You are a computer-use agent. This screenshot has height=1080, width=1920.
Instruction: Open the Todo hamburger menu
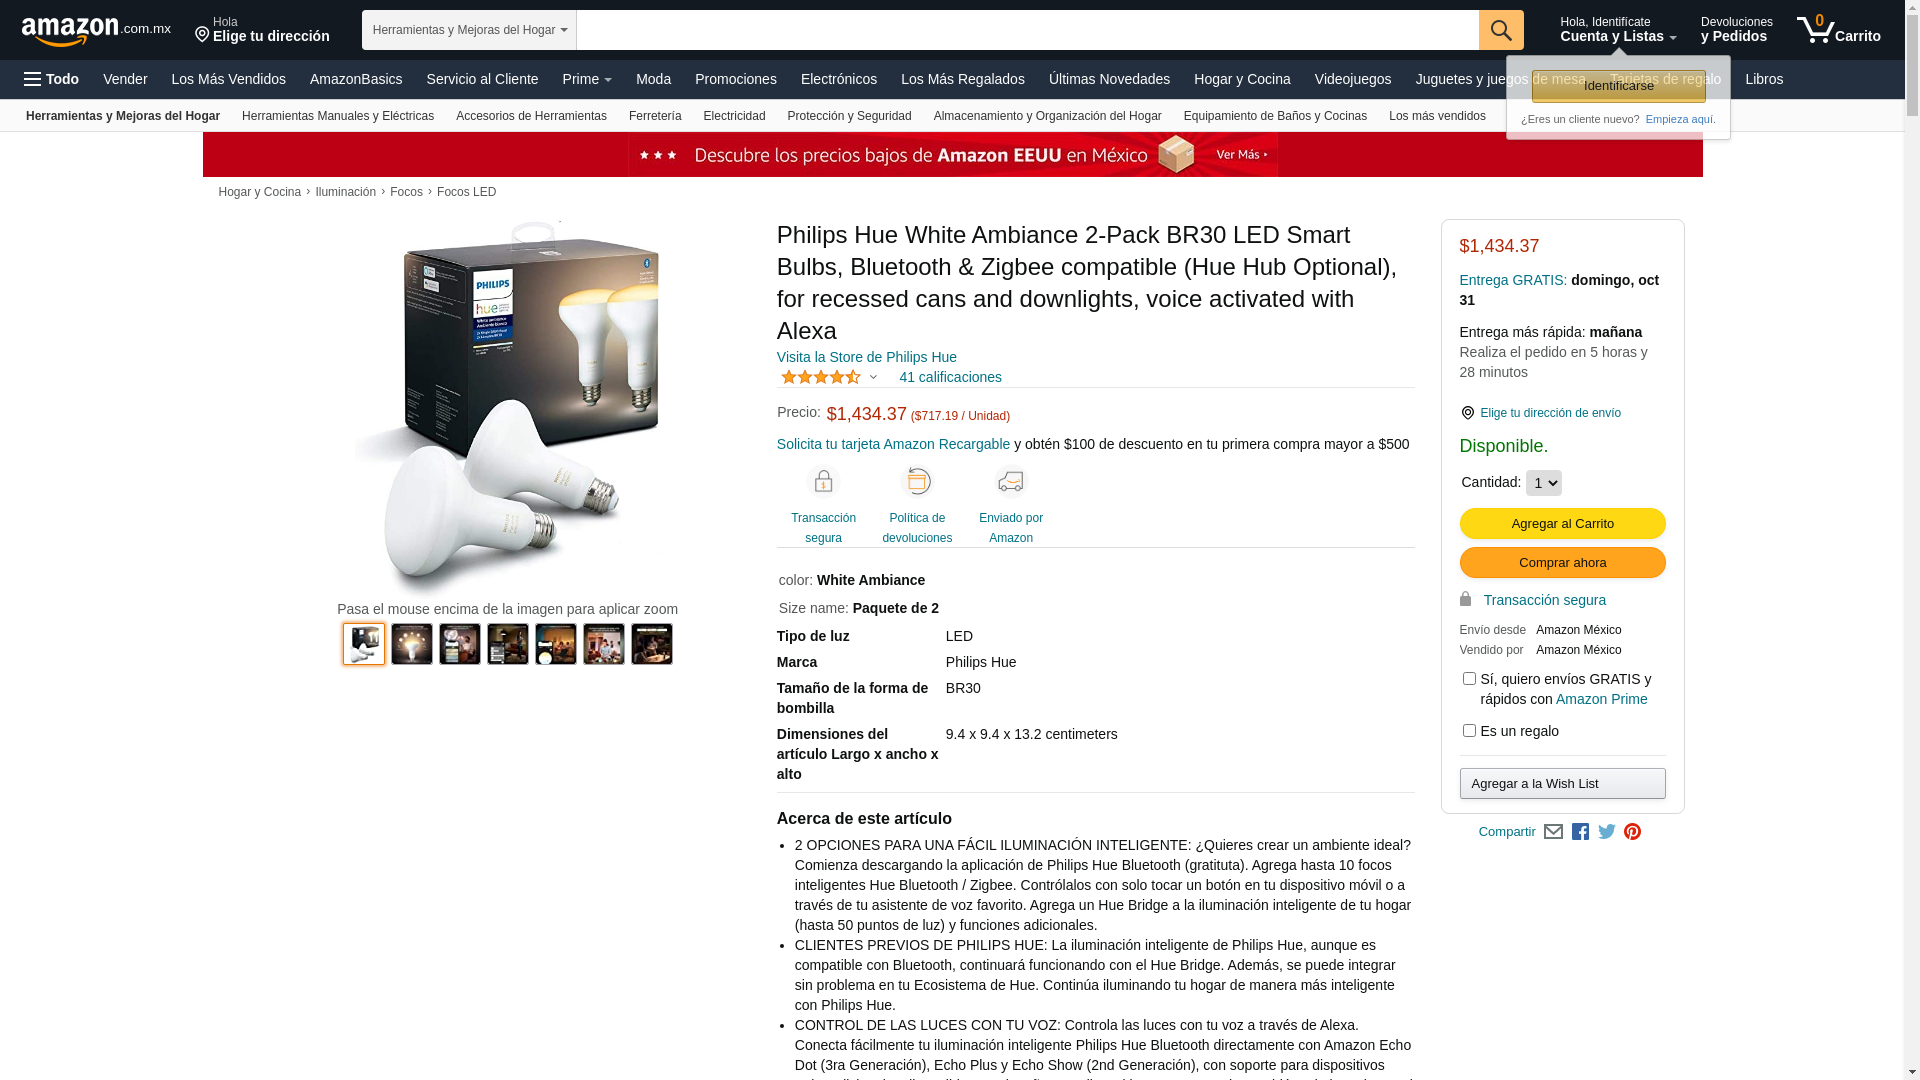coord(51,79)
